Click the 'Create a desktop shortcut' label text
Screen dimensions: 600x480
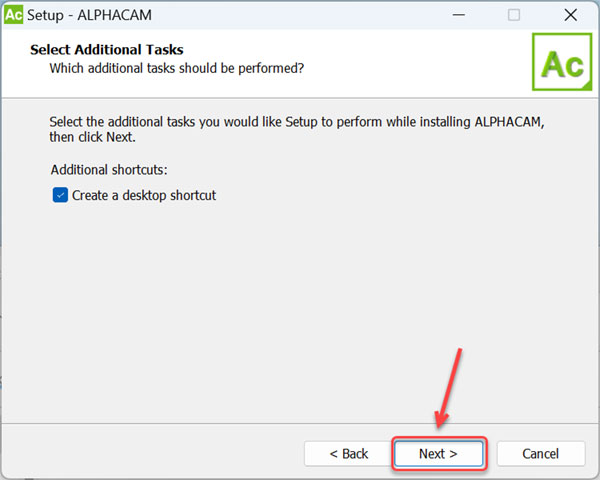tap(144, 196)
